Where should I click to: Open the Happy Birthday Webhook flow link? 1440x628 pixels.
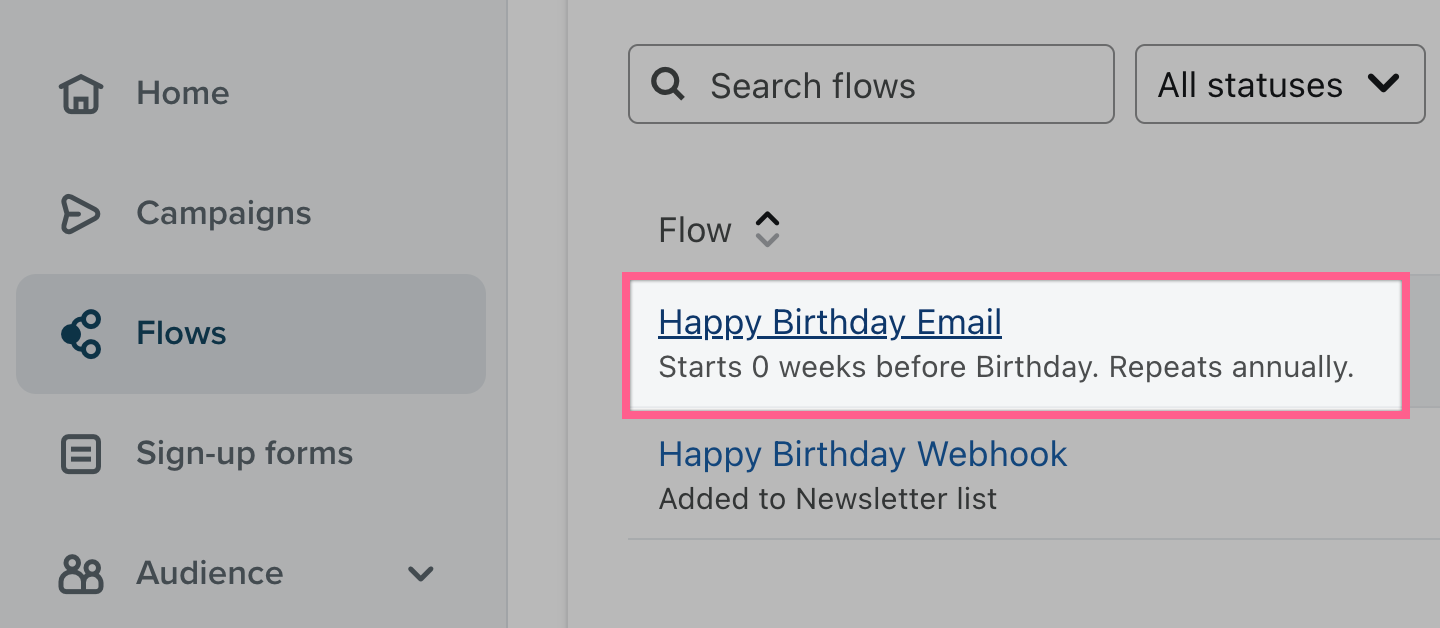862,454
